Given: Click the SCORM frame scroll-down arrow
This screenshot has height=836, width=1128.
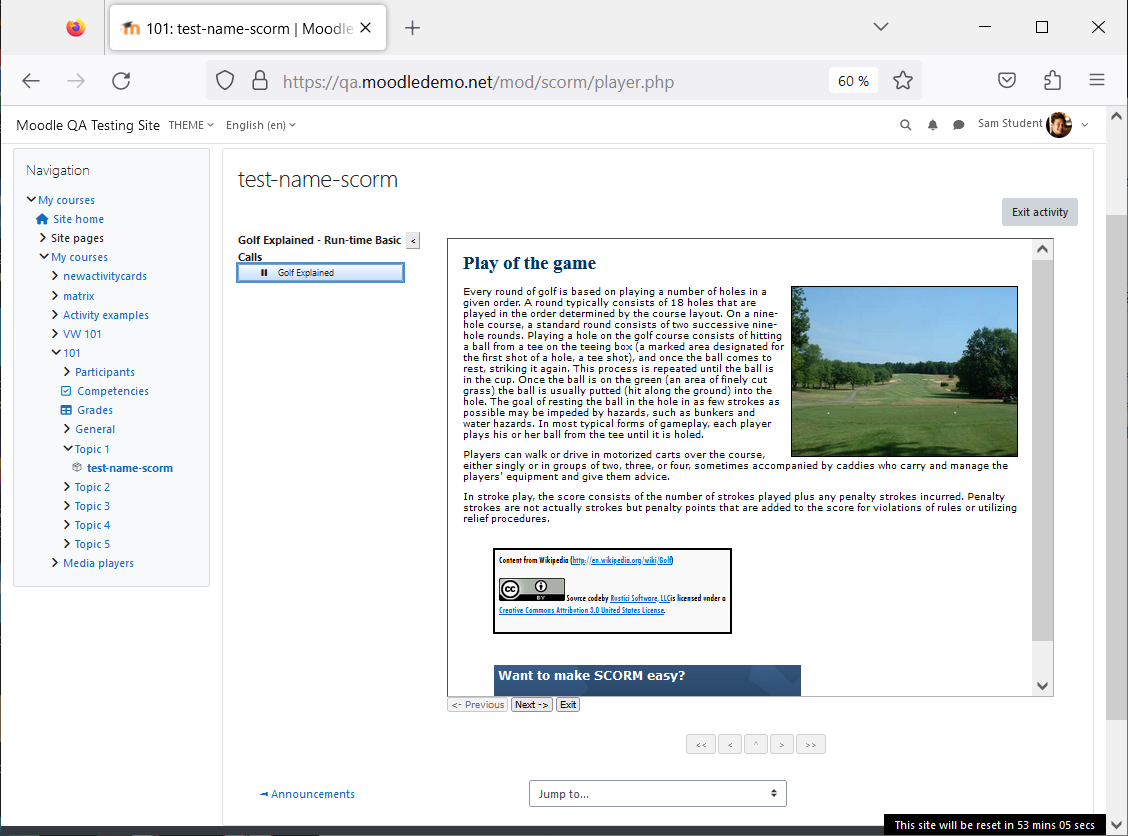Looking at the screenshot, I should tap(1042, 686).
